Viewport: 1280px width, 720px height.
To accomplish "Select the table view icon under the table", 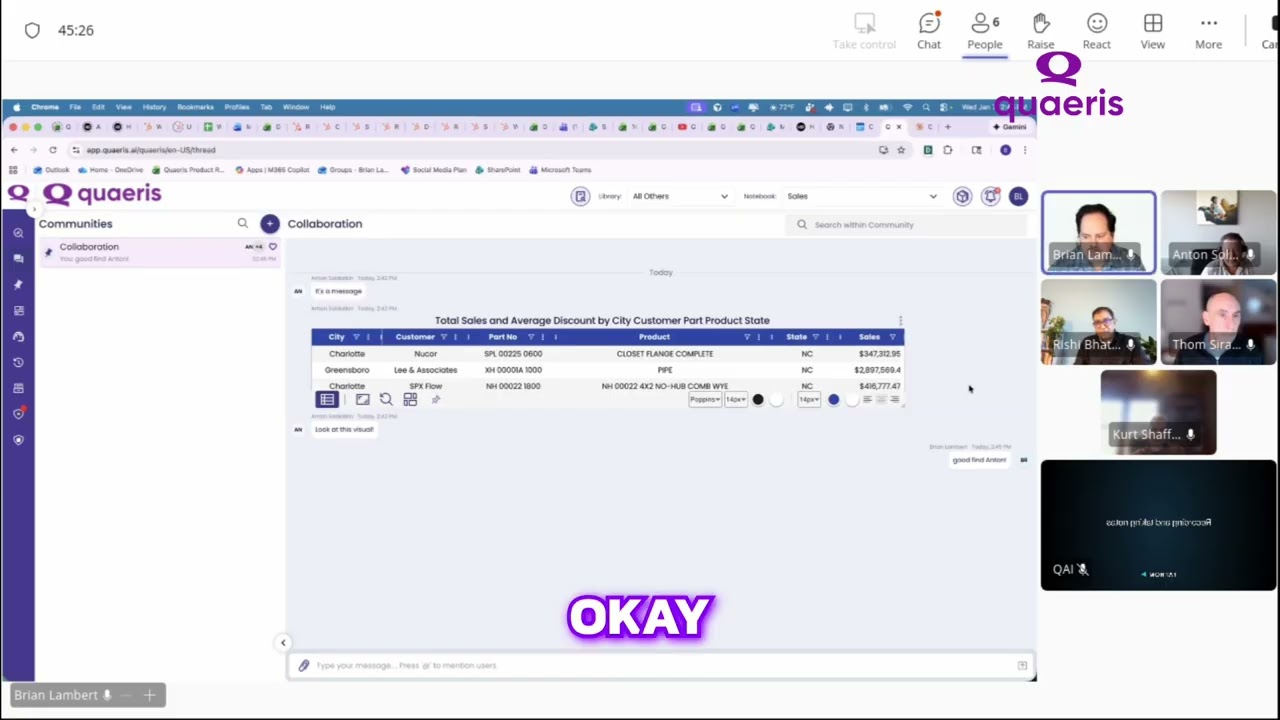I will (327, 399).
